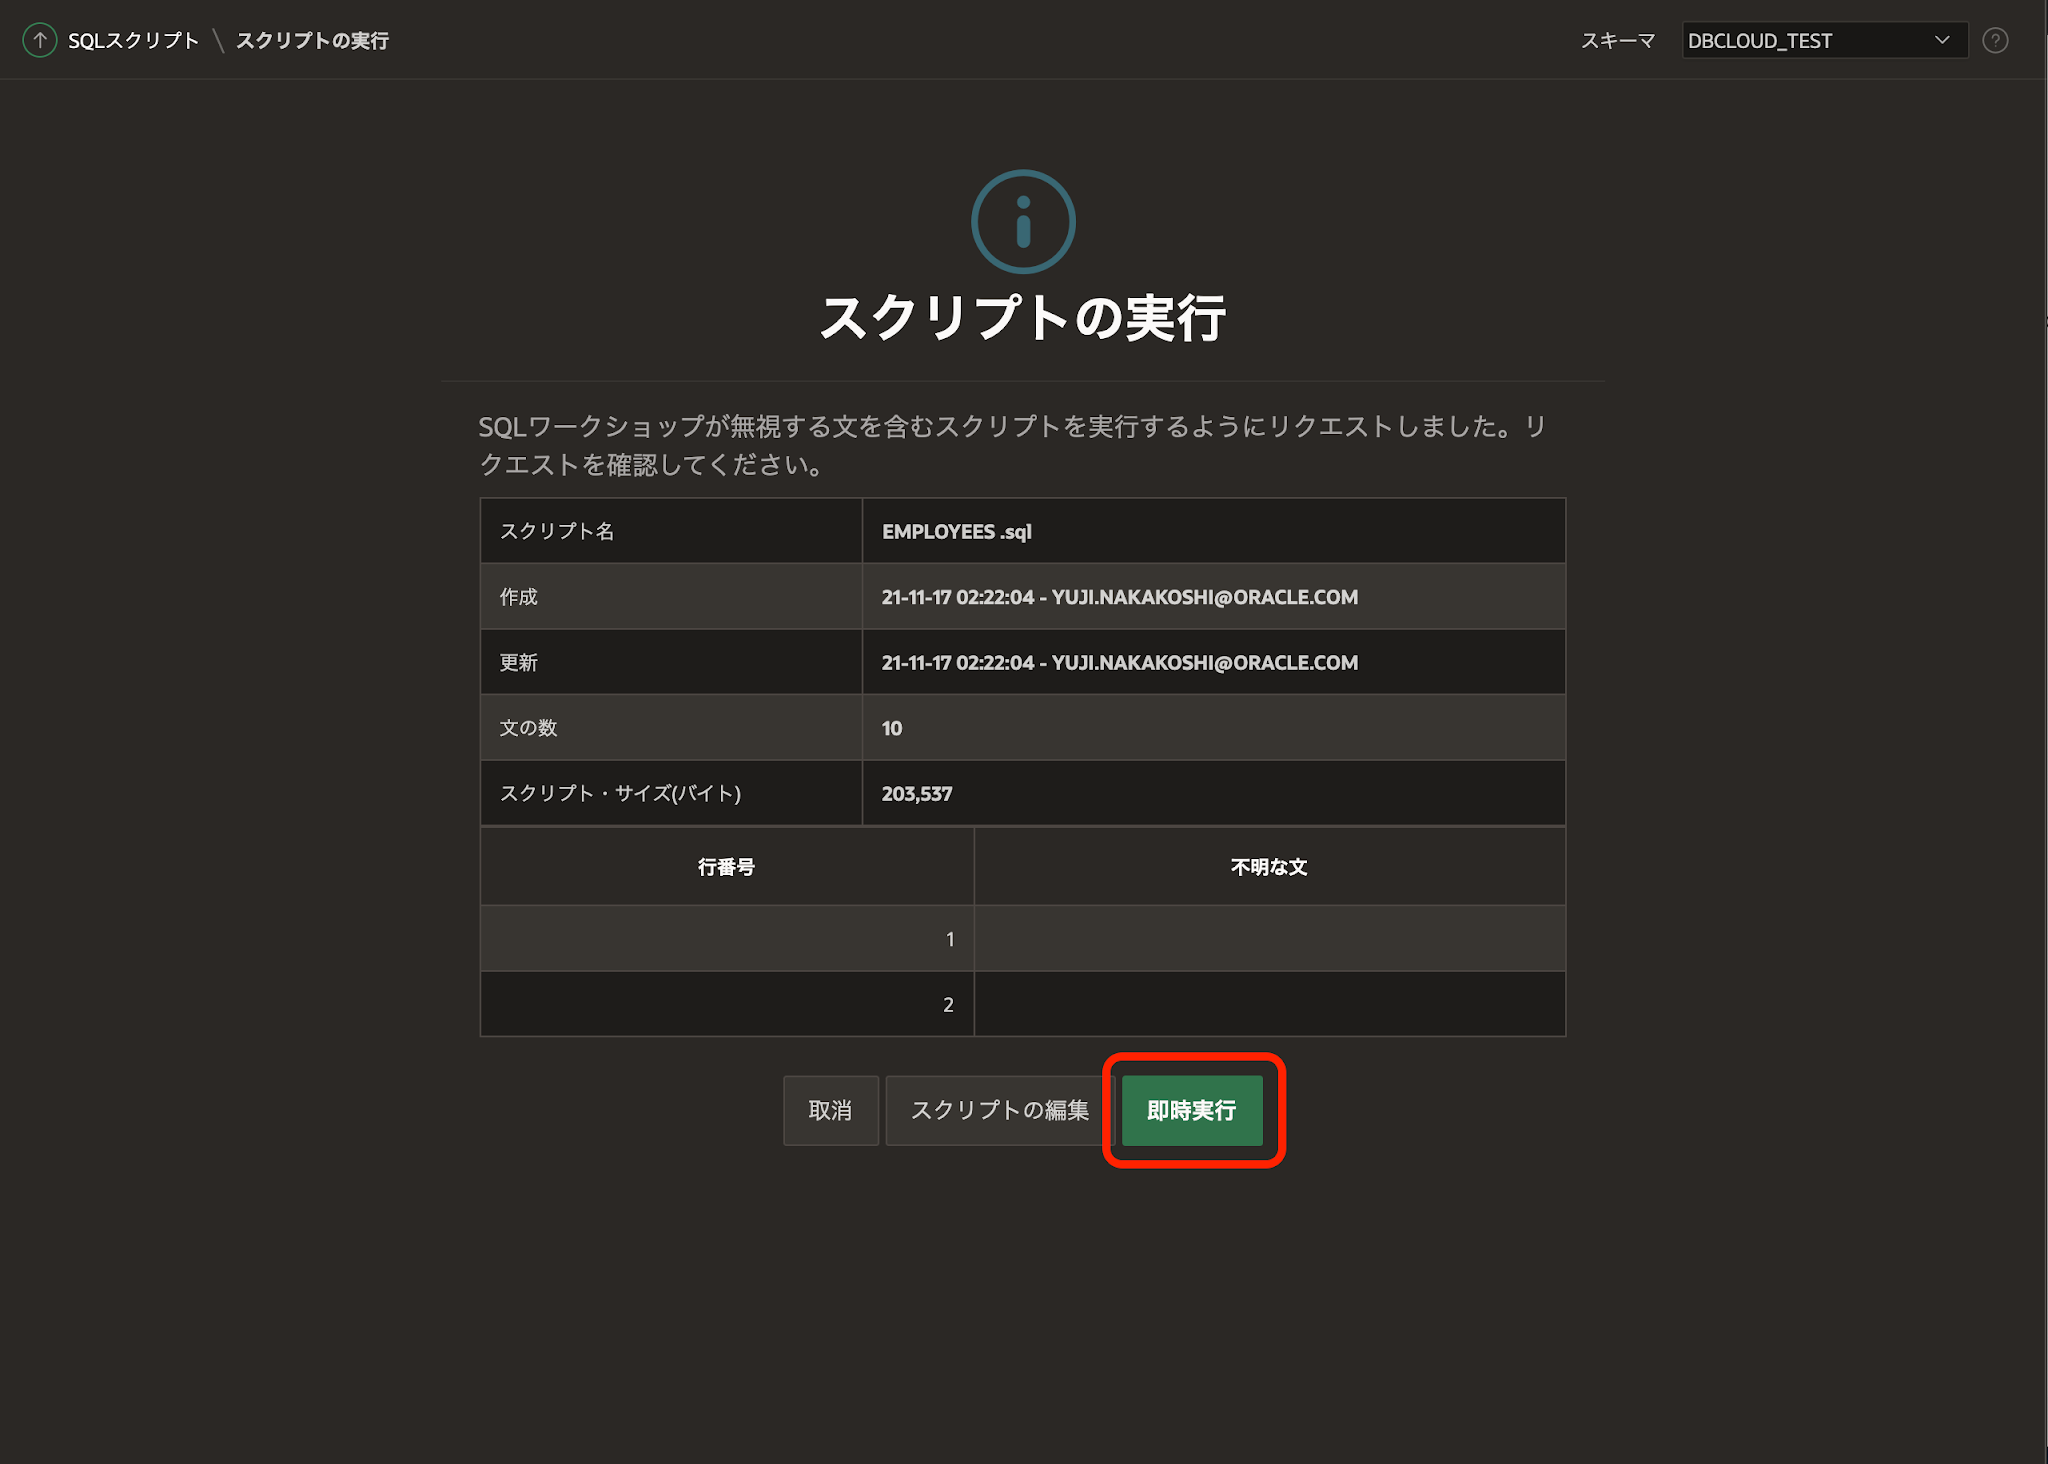The height and width of the screenshot is (1464, 2048).
Task: Select the スクリプトの実行 breadcrumb item
Action: point(312,40)
